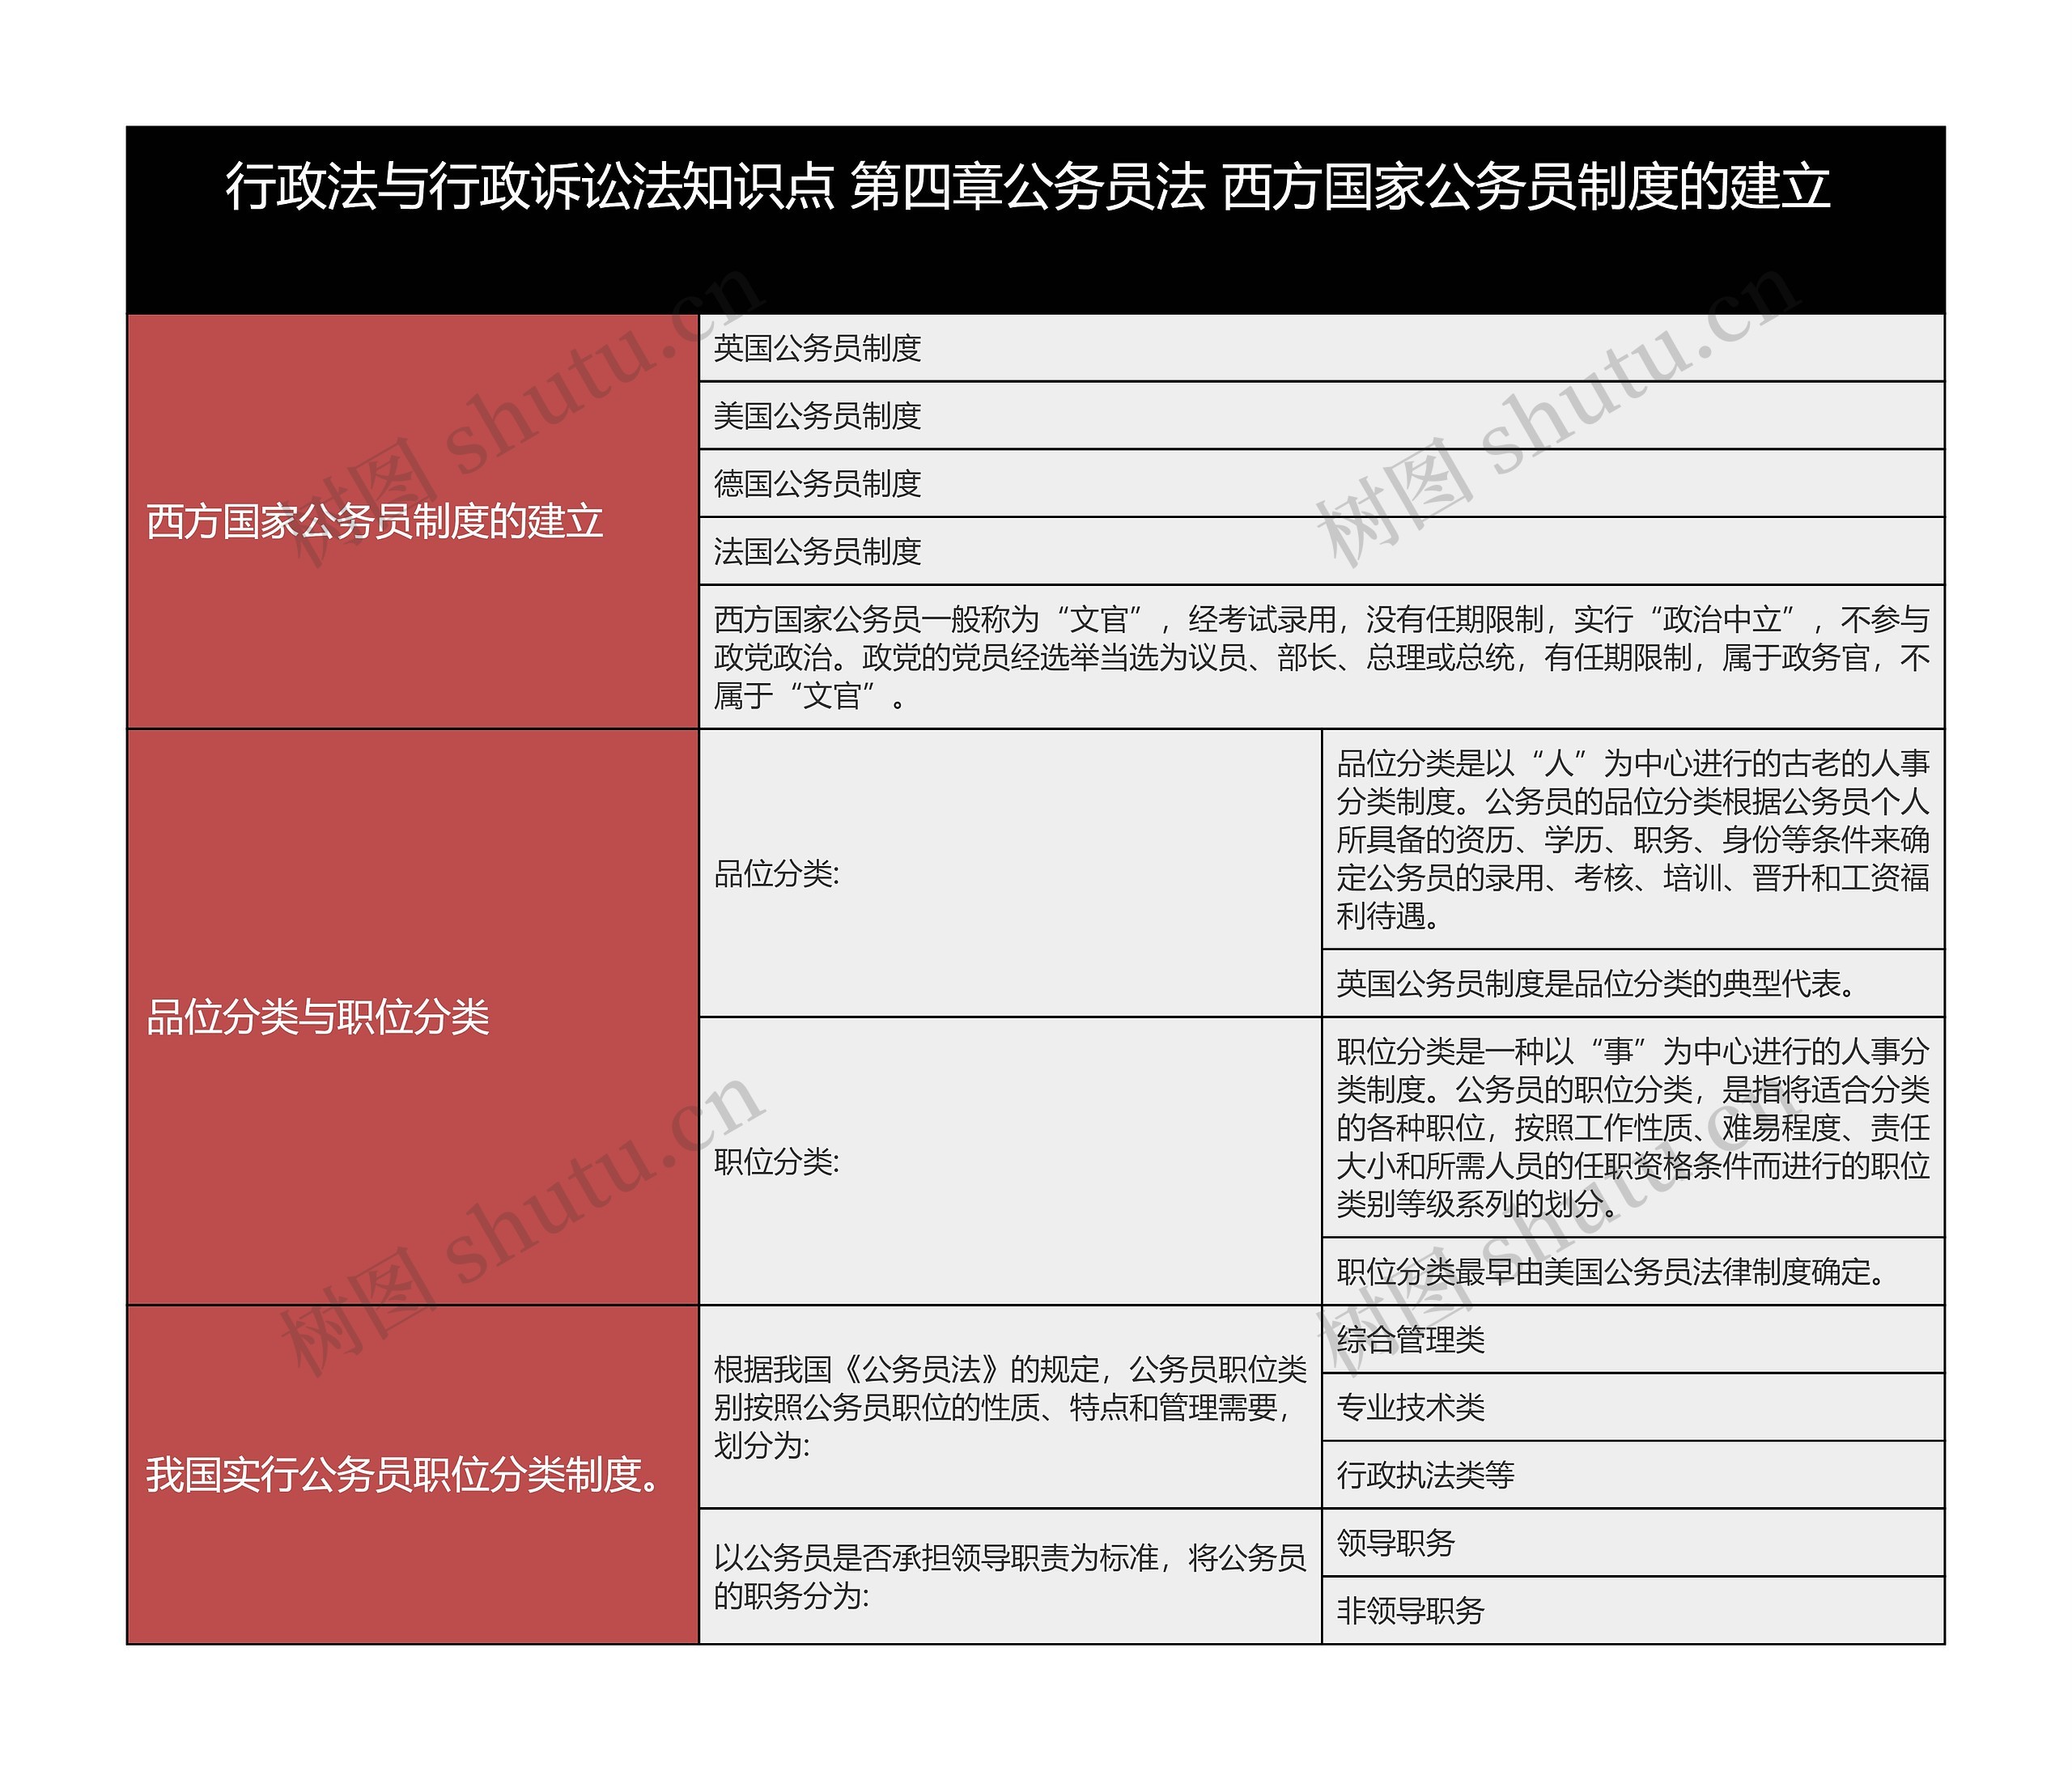Image resolution: width=2072 pixels, height=1771 pixels.
Task: Select the row '法国公务员制度'
Action: [x=1322, y=552]
